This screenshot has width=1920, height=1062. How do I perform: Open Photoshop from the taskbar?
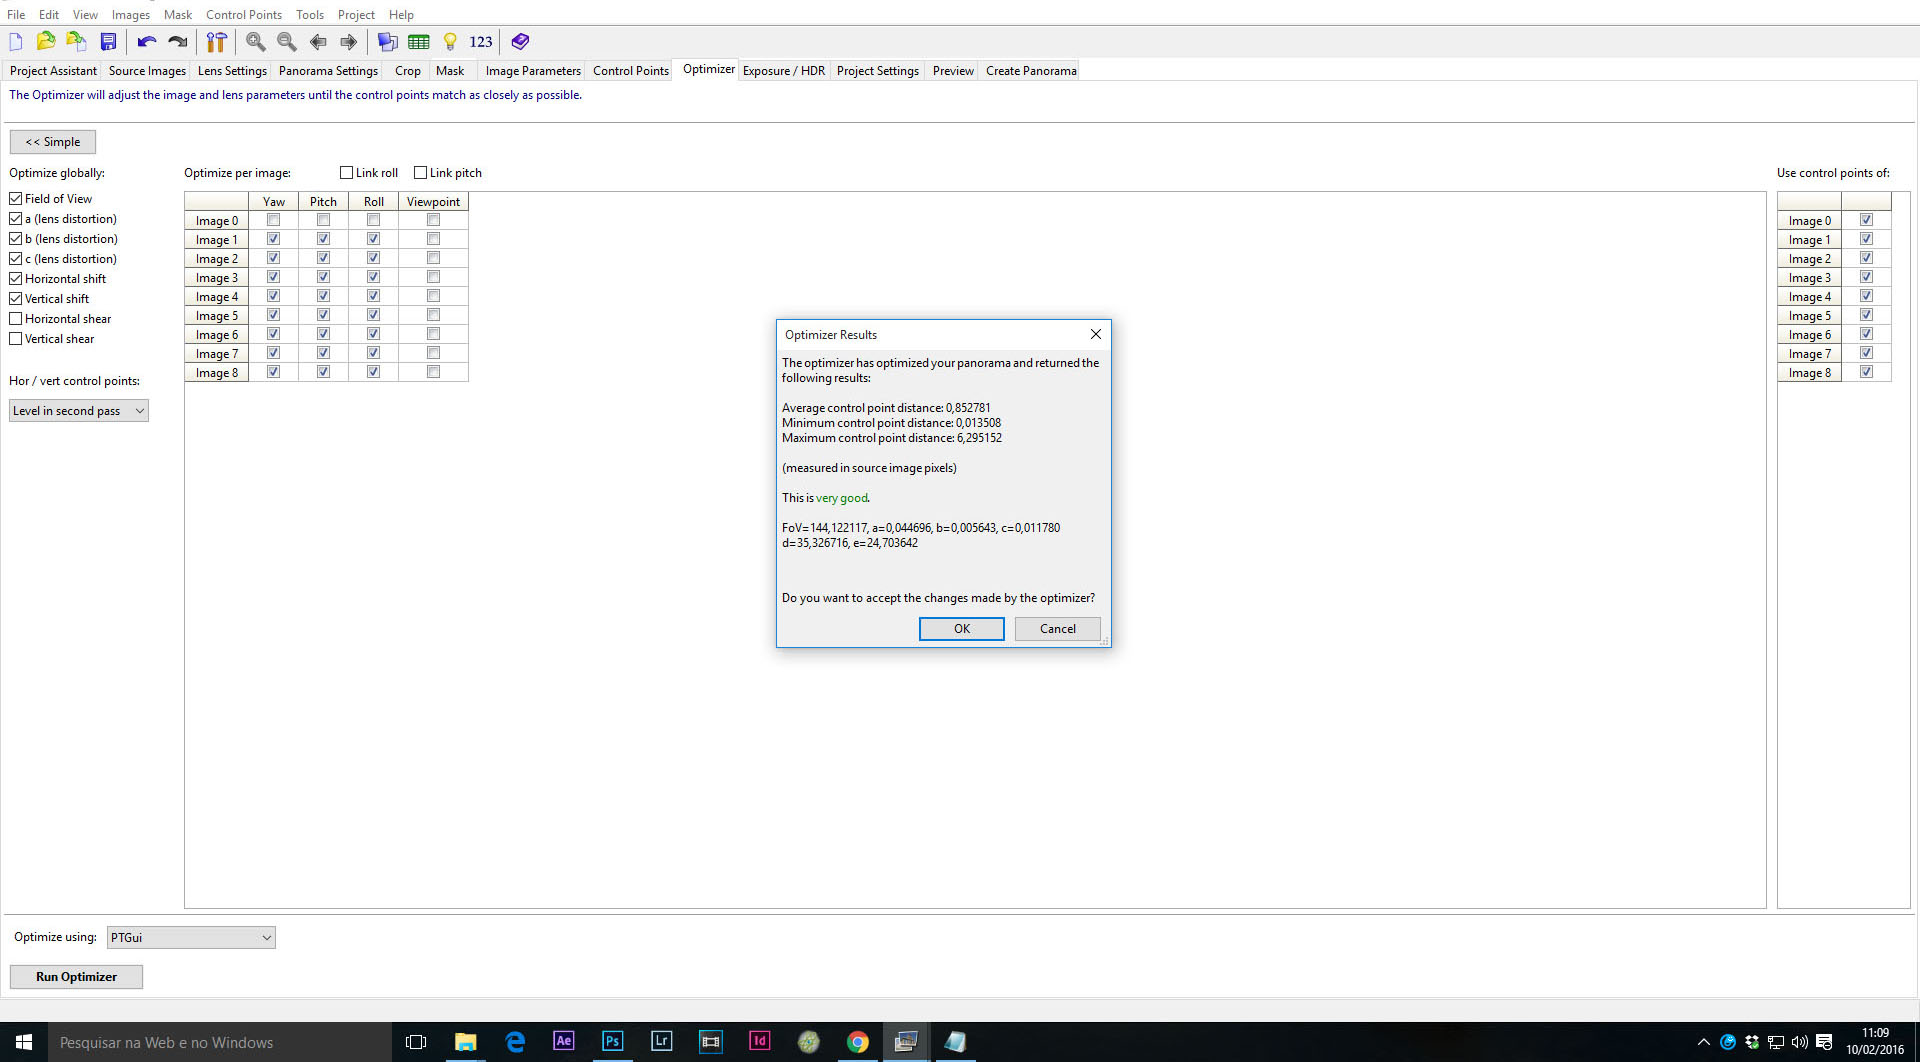click(612, 1041)
